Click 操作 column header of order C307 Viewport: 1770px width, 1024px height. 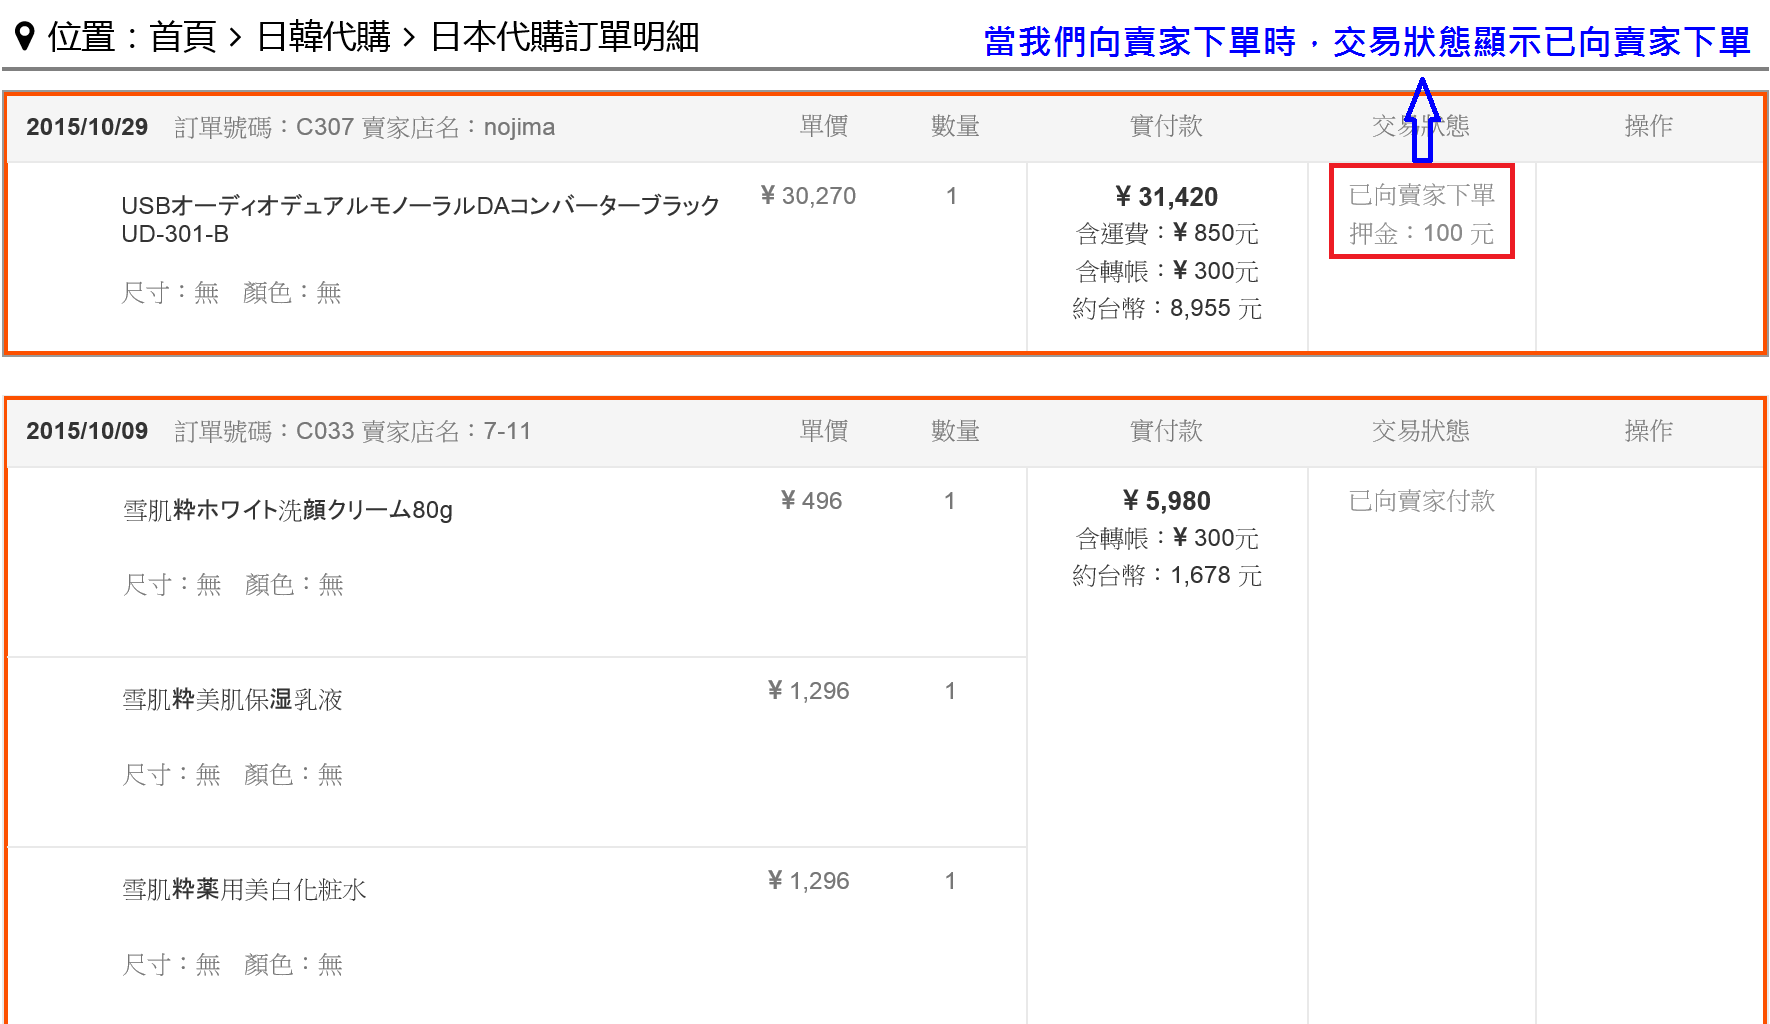[1648, 126]
